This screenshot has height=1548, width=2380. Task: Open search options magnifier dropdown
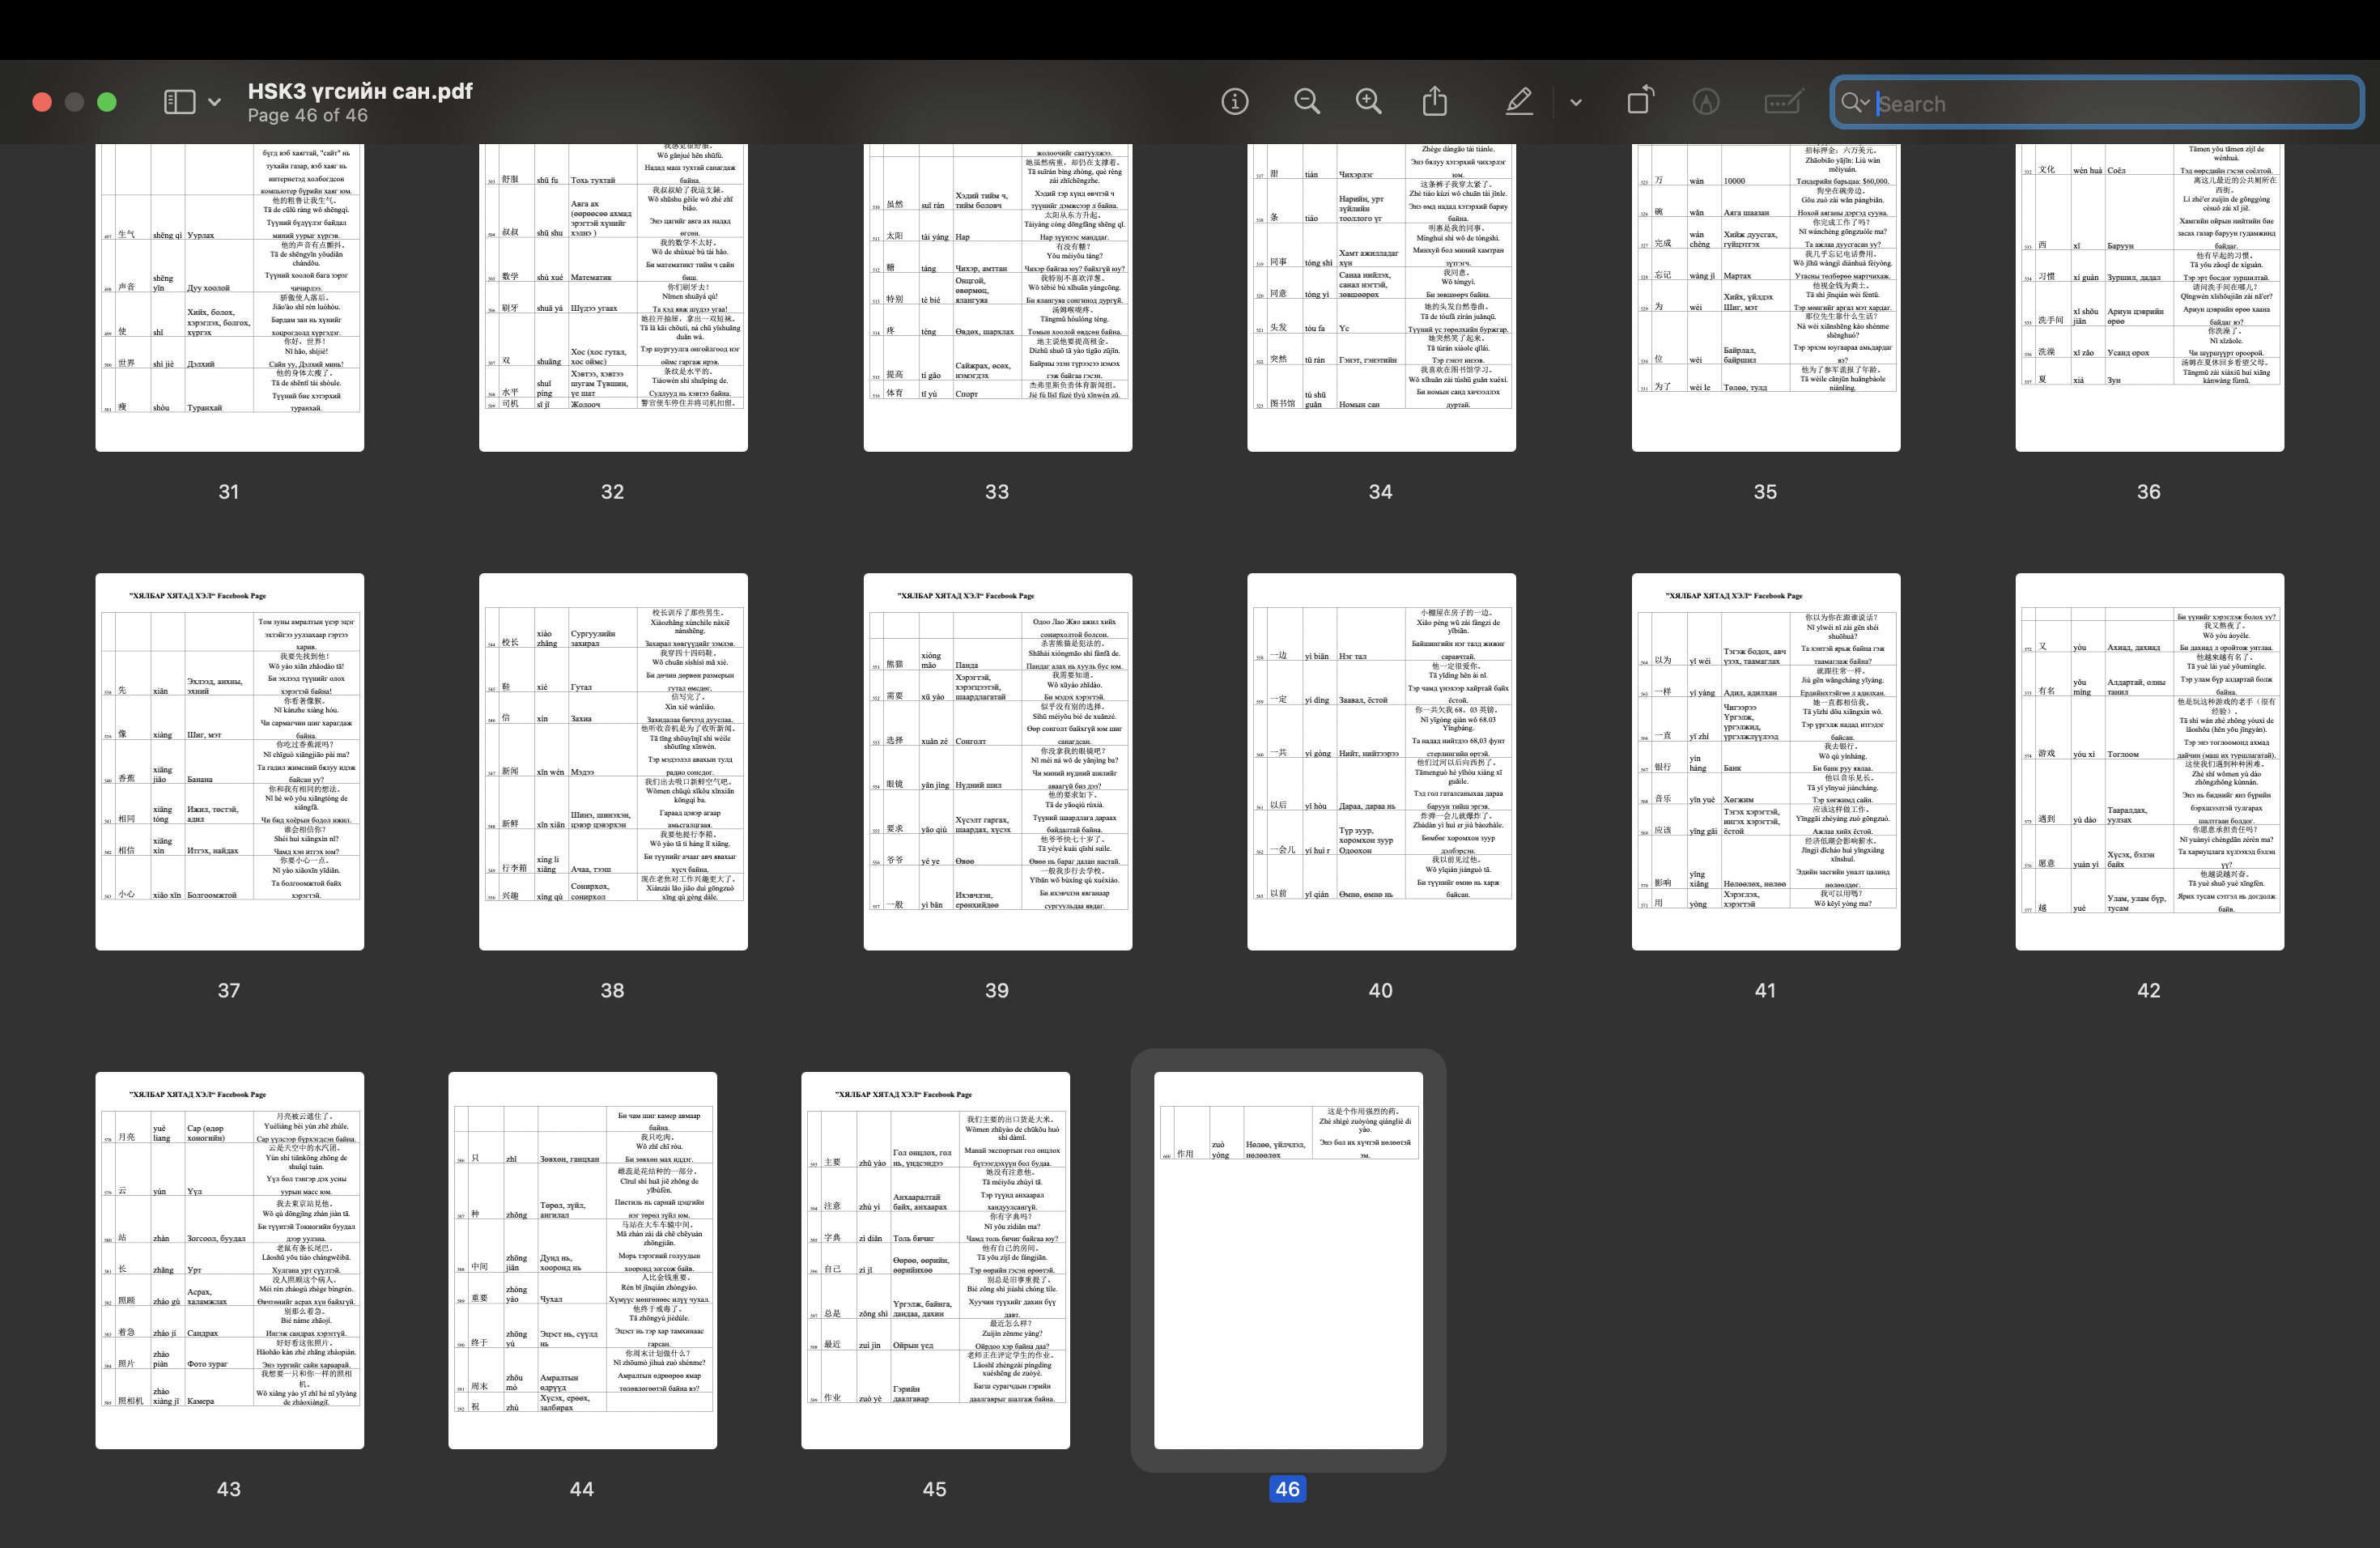coord(1855,102)
